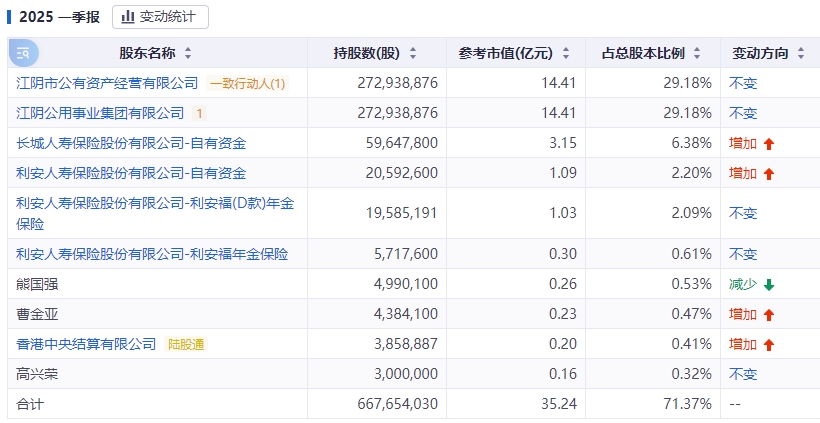This screenshot has height=423, width=820.
Task: Expand the 一致行动人(1) tag
Action: [247, 83]
